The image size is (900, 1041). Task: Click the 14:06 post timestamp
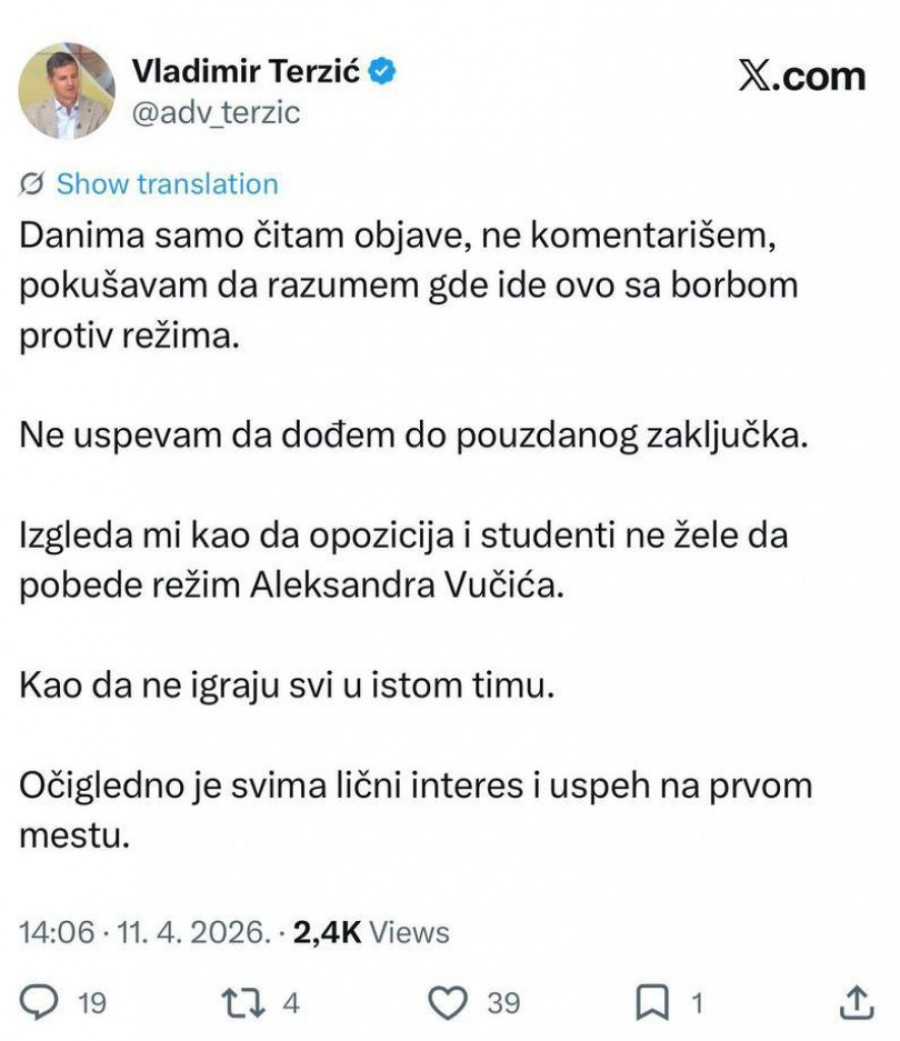pyautogui.click(x=55, y=932)
